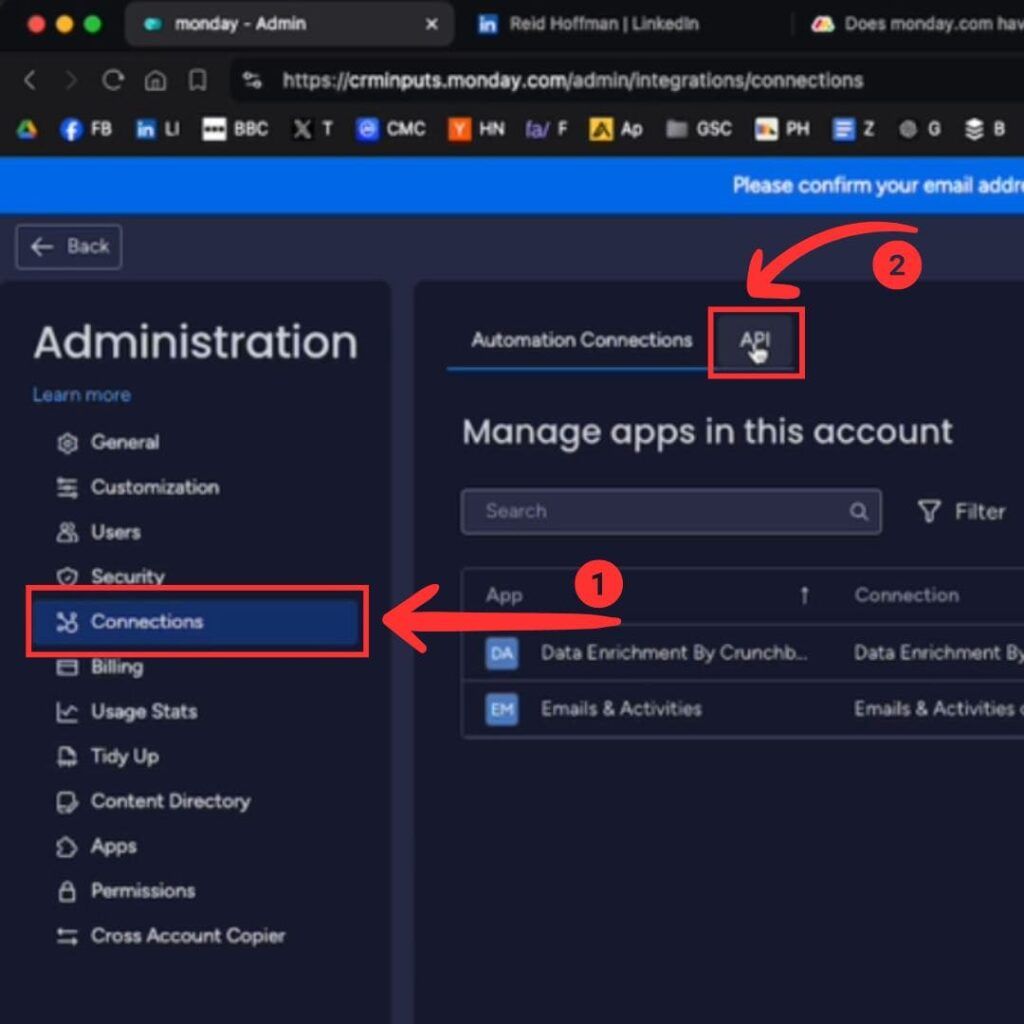Open Cross Account Copier
Screen dimensions: 1024x1024
click(171, 936)
